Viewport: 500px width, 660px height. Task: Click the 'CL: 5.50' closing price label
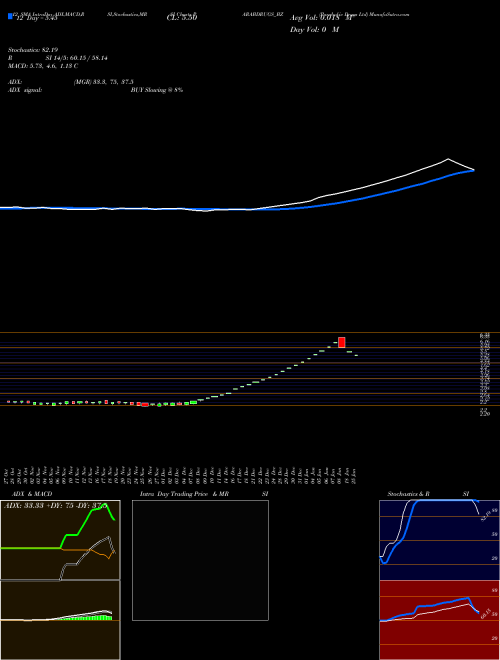(x=182, y=18)
